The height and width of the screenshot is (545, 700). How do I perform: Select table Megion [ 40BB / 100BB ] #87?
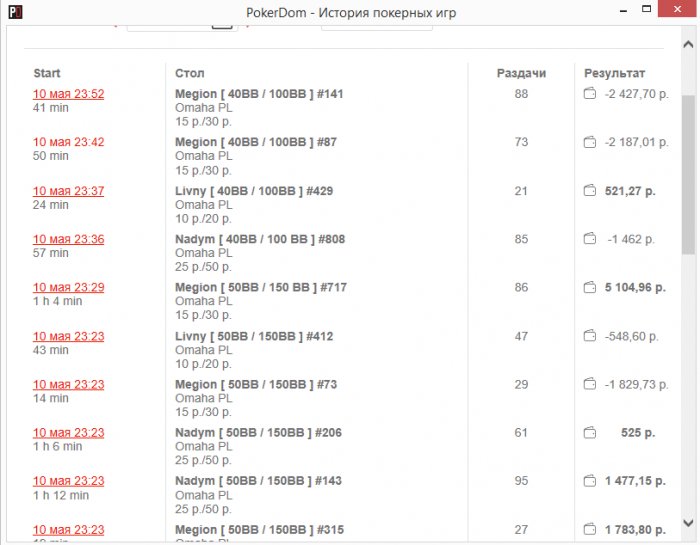256,142
